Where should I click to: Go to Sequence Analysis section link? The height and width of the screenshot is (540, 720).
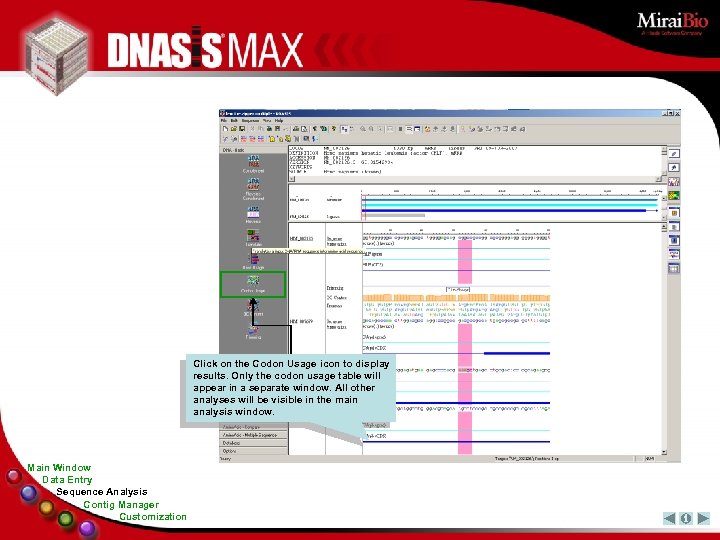101,492
